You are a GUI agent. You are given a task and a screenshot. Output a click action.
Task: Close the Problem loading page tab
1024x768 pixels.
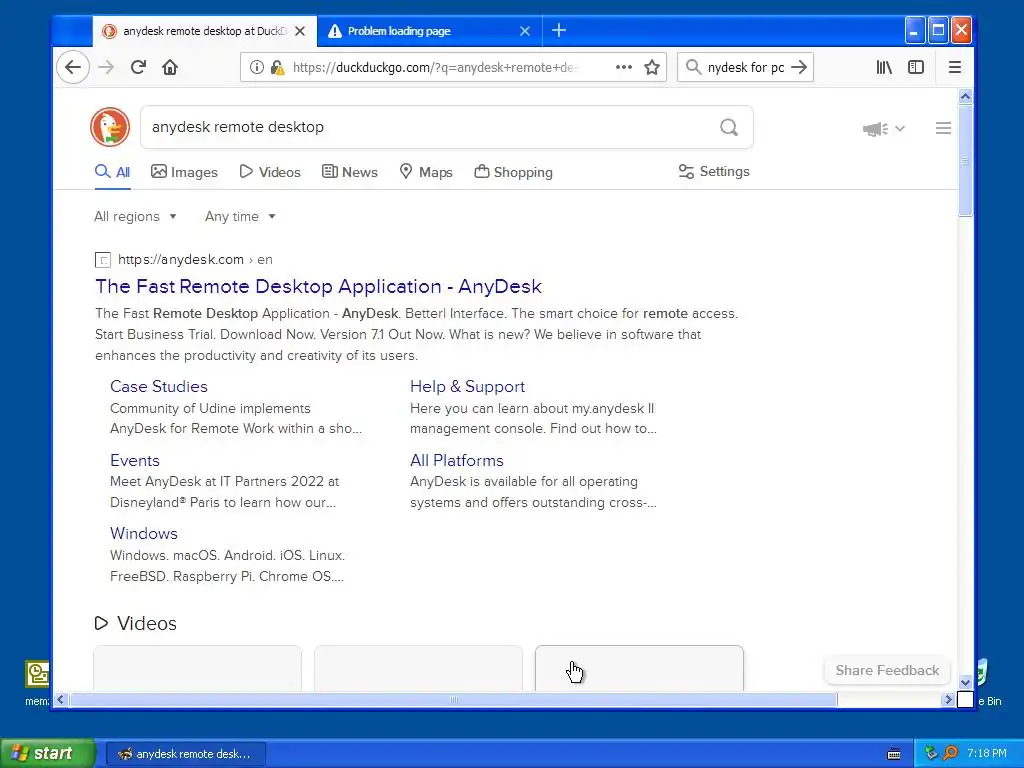(524, 31)
